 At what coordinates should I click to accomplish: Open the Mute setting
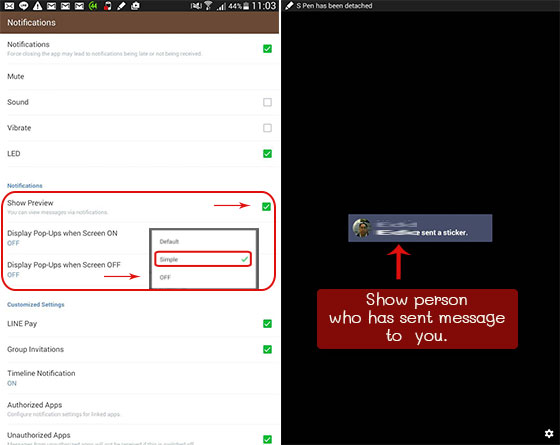click(x=139, y=77)
